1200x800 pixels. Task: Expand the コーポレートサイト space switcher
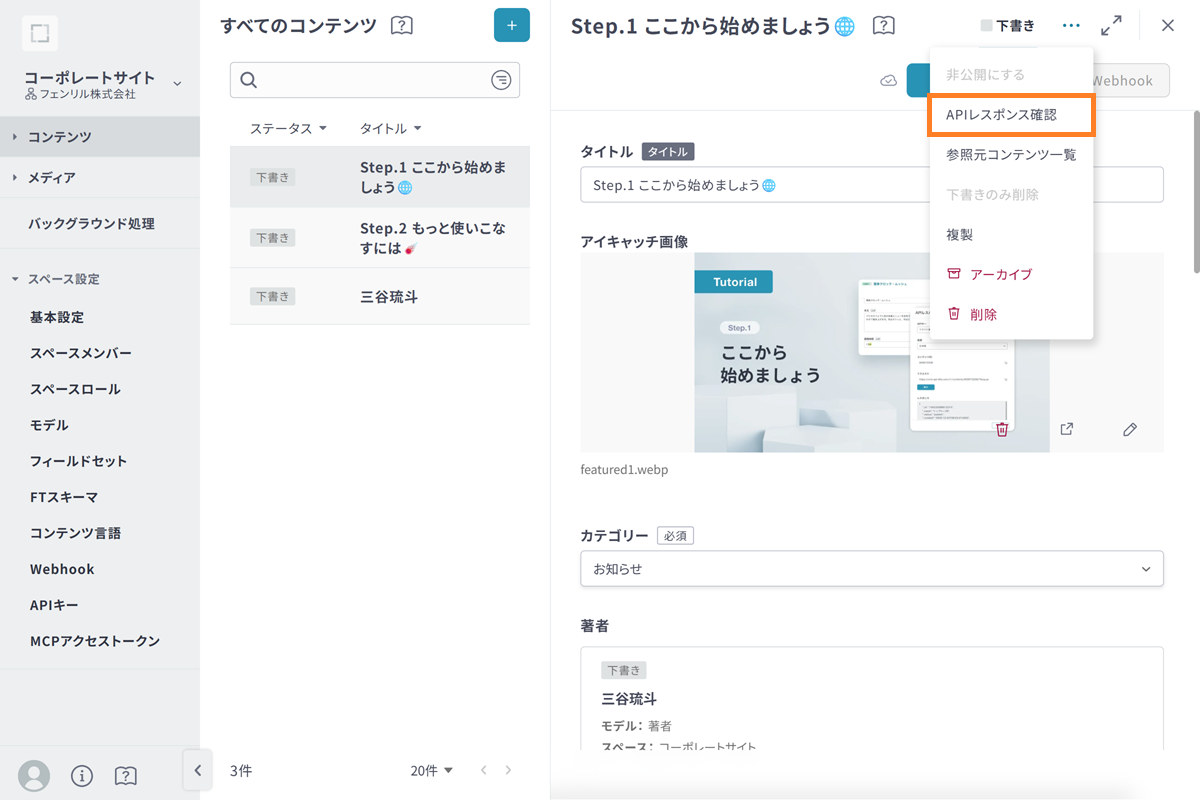click(x=177, y=83)
